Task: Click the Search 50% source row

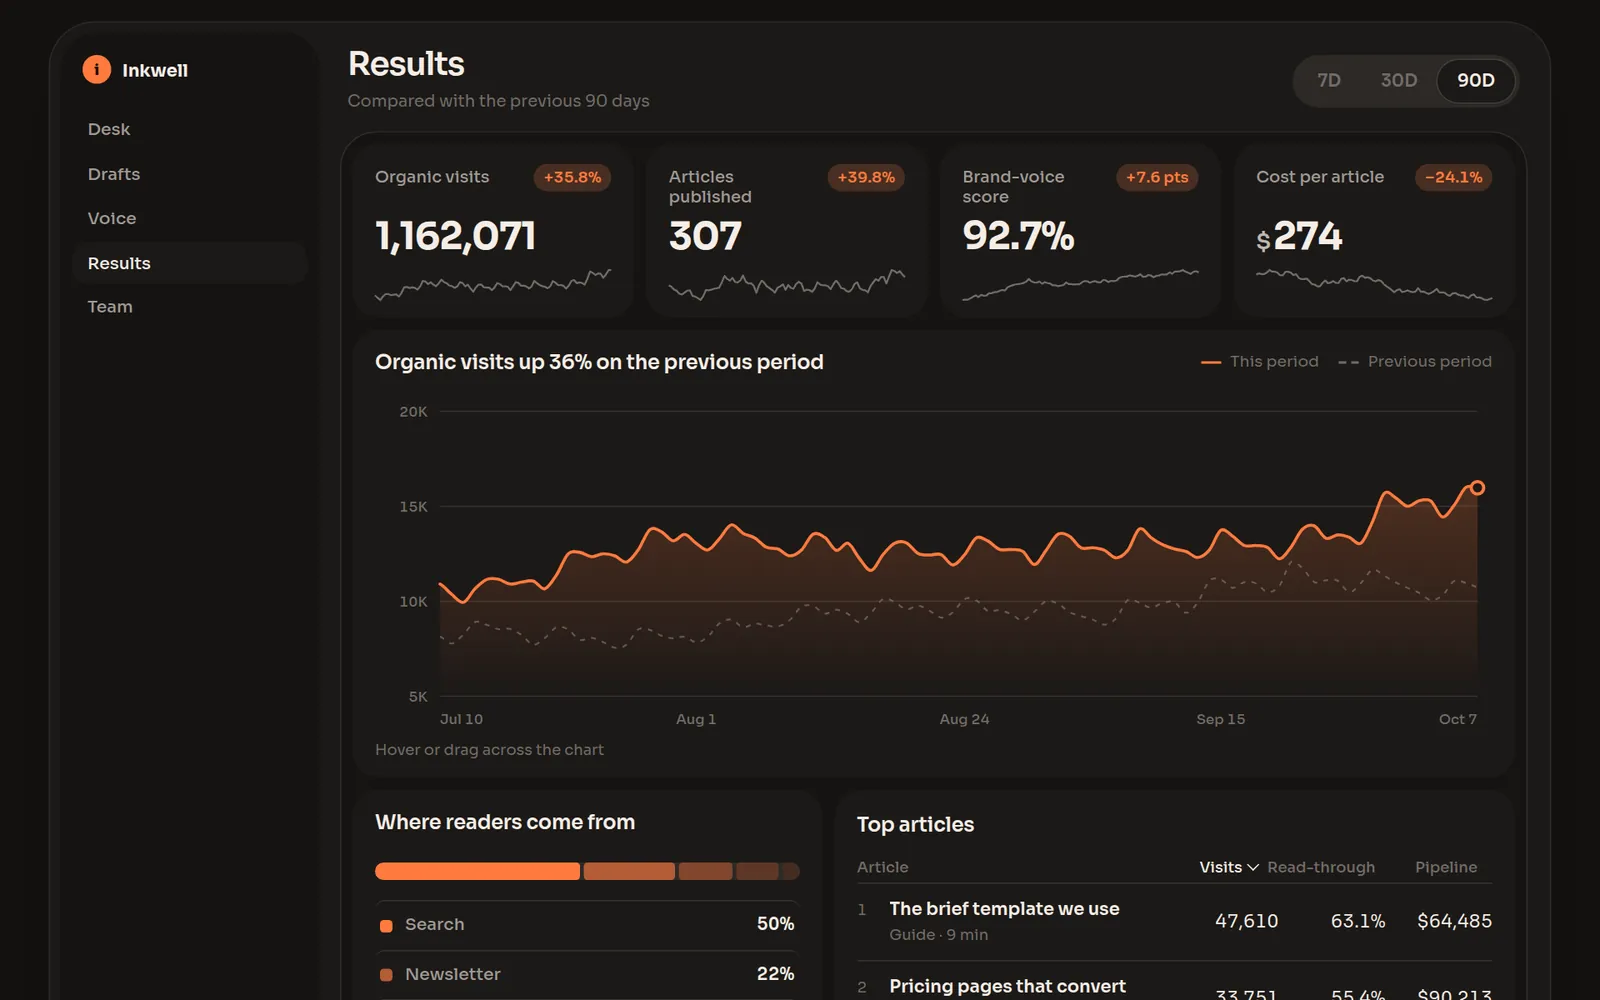Action: 587,925
